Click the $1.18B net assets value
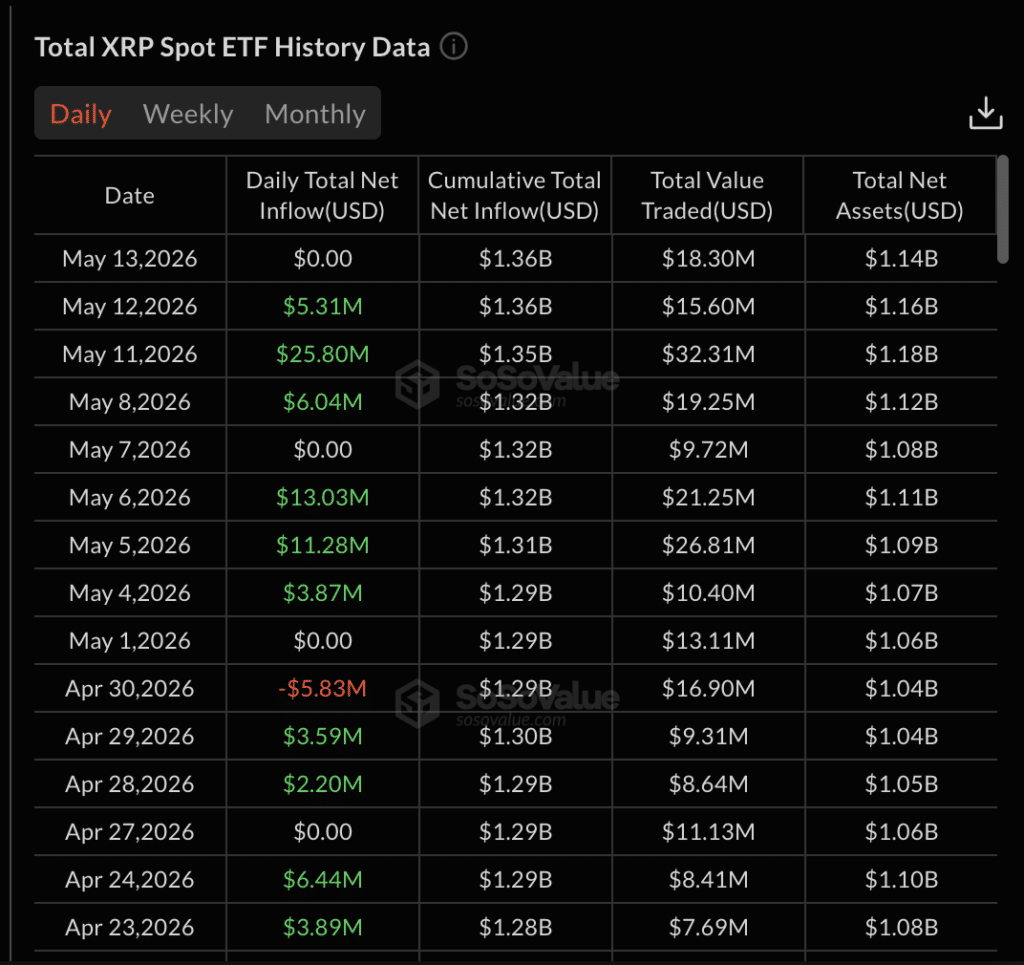Screen dimensions: 1024x965 [x=901, y=354]
